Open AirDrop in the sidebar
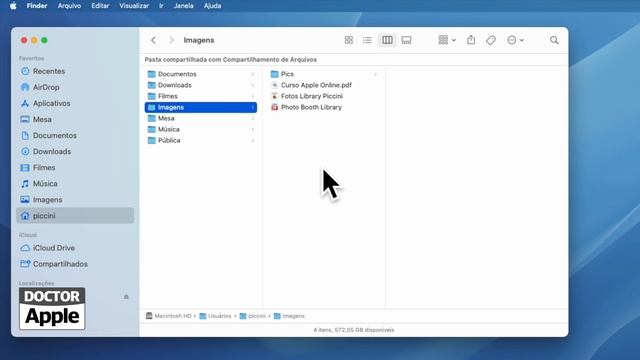 (x=75, y=87)
